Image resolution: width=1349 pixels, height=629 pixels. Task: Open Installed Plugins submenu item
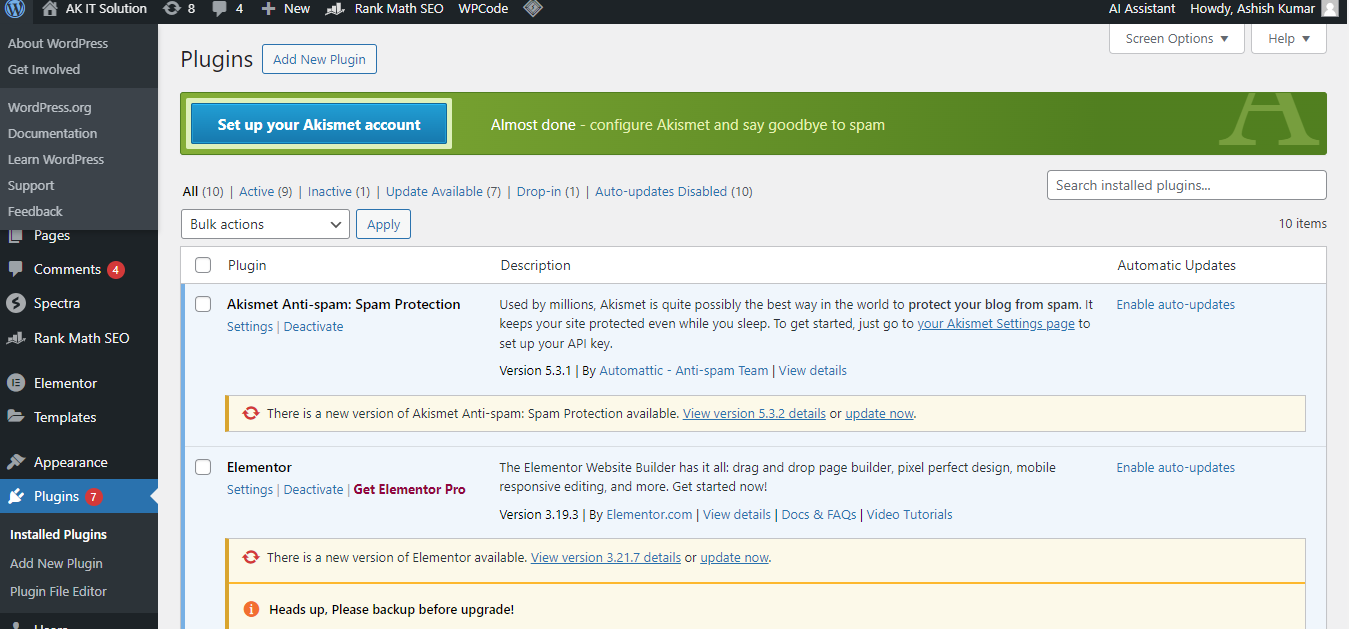58,534
